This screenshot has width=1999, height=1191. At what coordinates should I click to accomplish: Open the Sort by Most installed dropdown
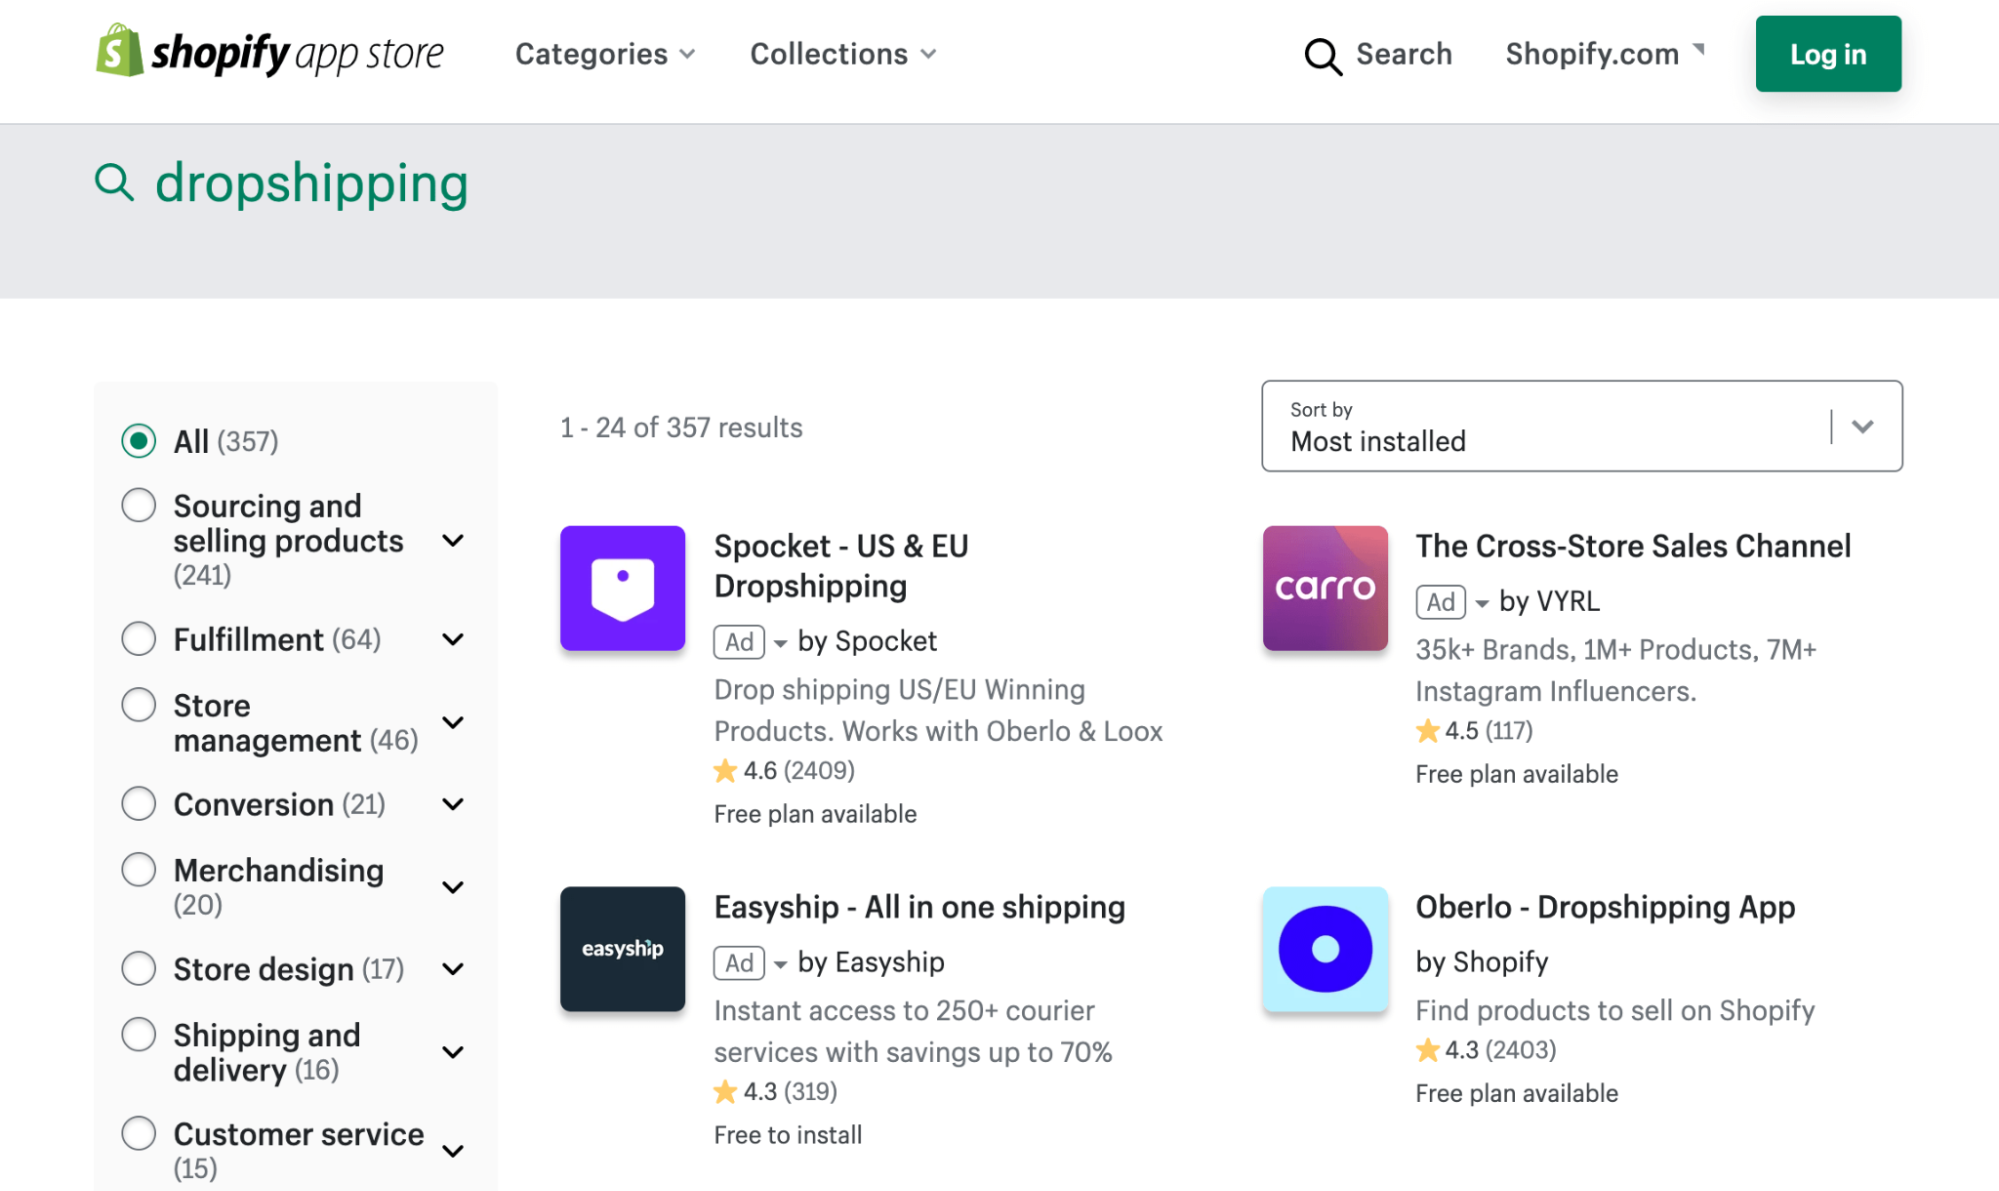pyautogui.click(x=1582, y=426)
